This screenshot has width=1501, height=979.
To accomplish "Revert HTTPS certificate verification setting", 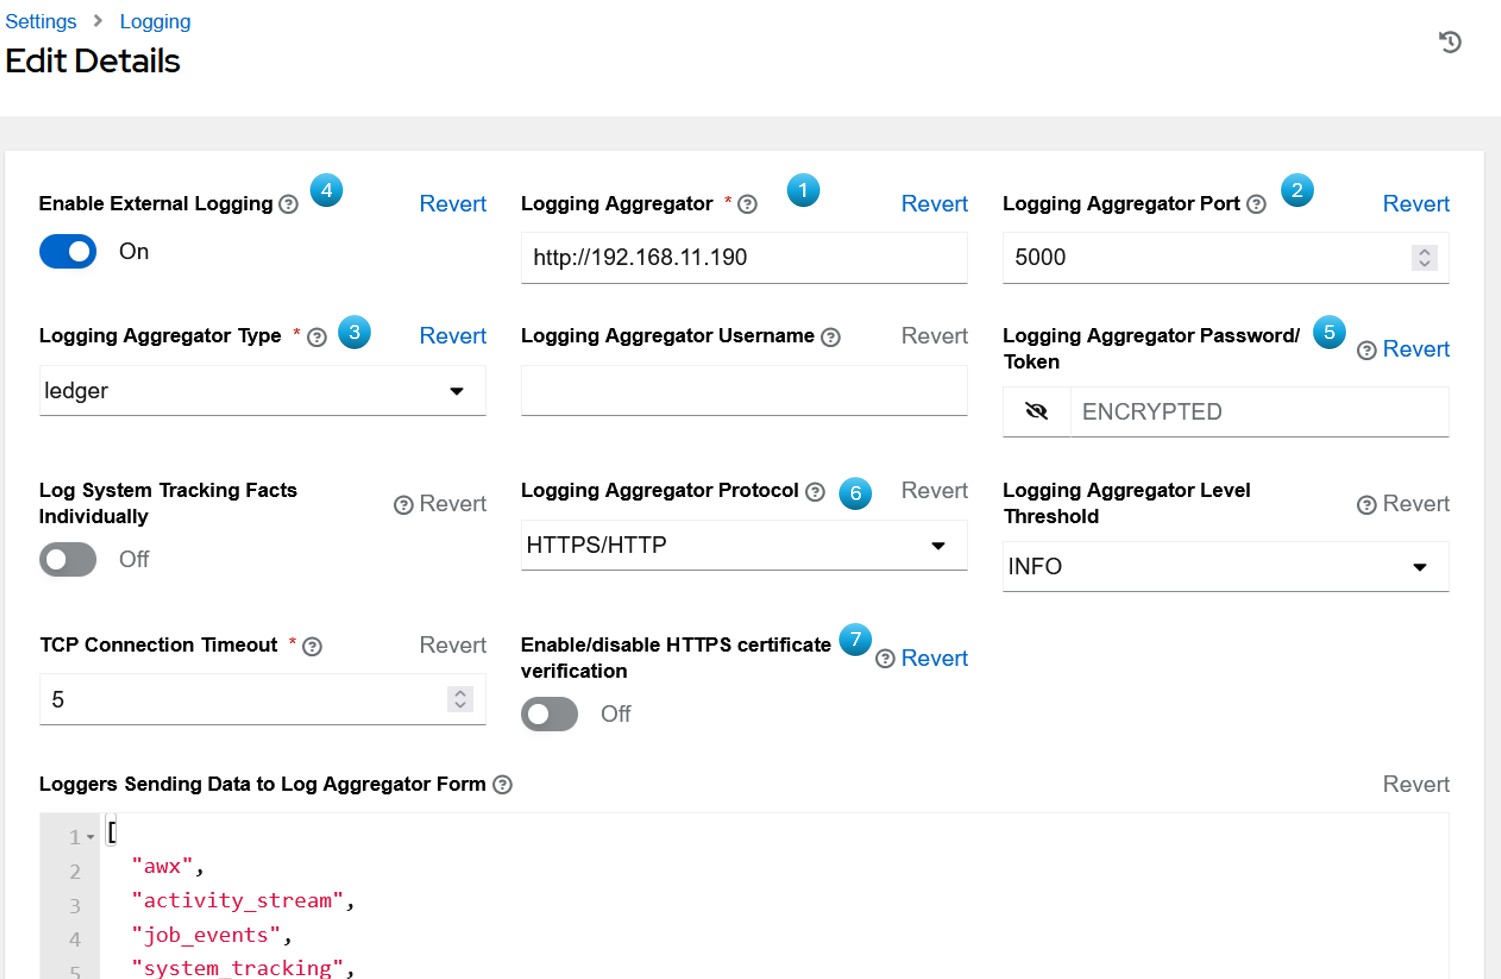I will 935,658.
